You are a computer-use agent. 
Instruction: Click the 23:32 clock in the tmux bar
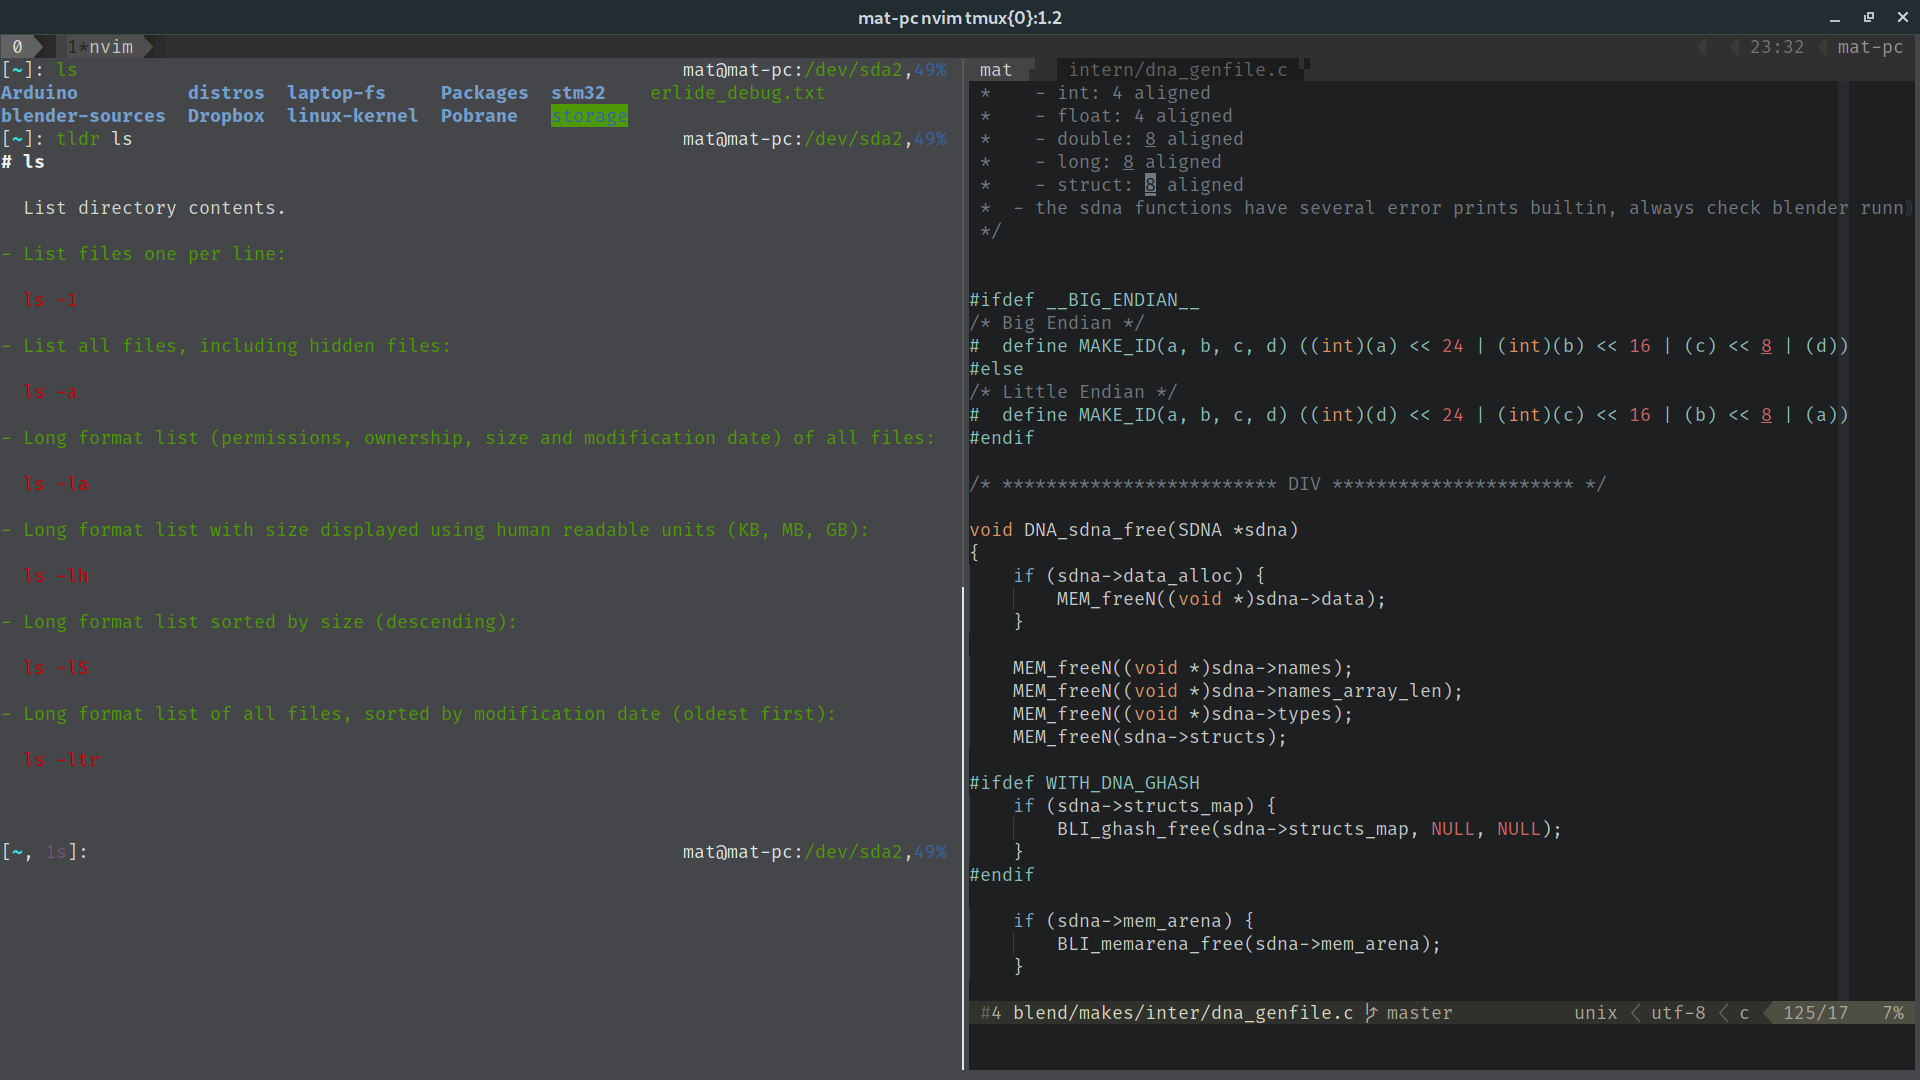[x=1778, y=46]
